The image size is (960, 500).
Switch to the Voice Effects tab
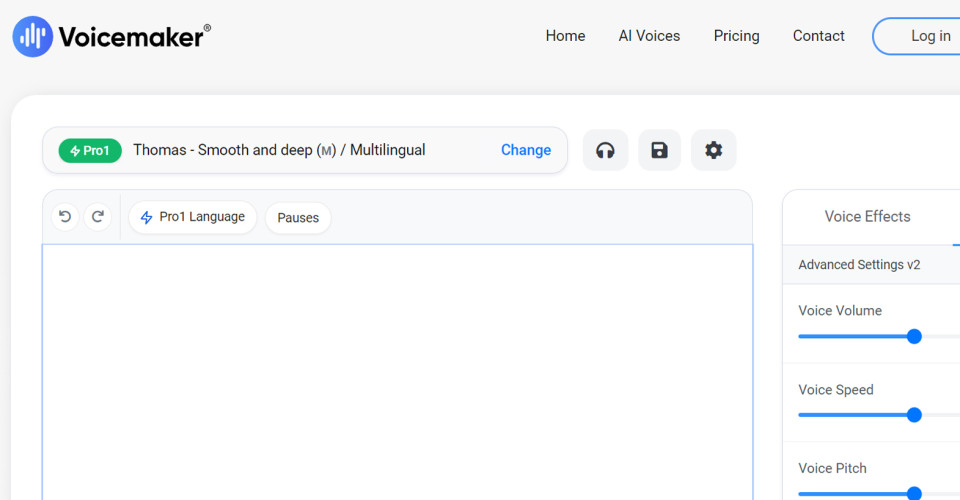pyautogui.click(x=867, y=216)
